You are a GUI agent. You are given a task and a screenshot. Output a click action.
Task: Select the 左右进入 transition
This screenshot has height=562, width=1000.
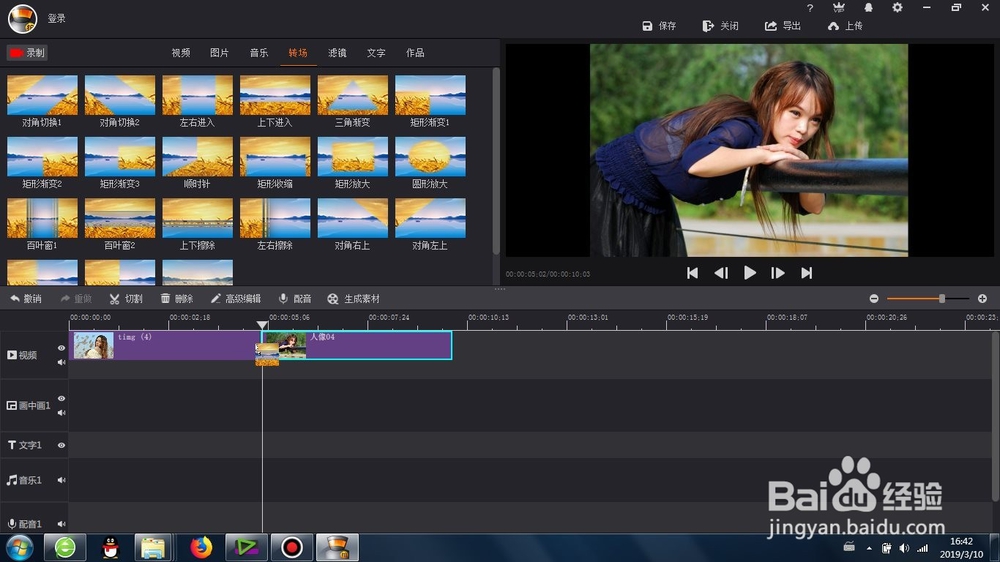198,95
